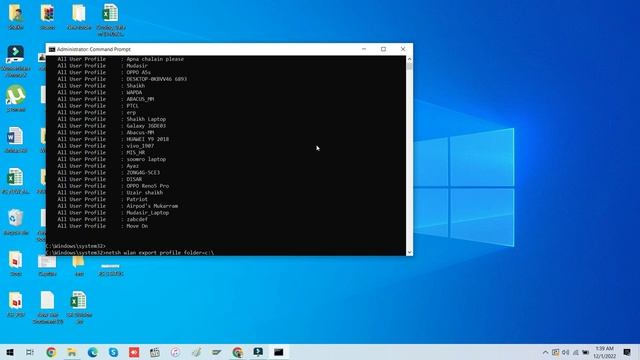
Task: Select the first folder icon with person picture
Action: tap(16, 17)
